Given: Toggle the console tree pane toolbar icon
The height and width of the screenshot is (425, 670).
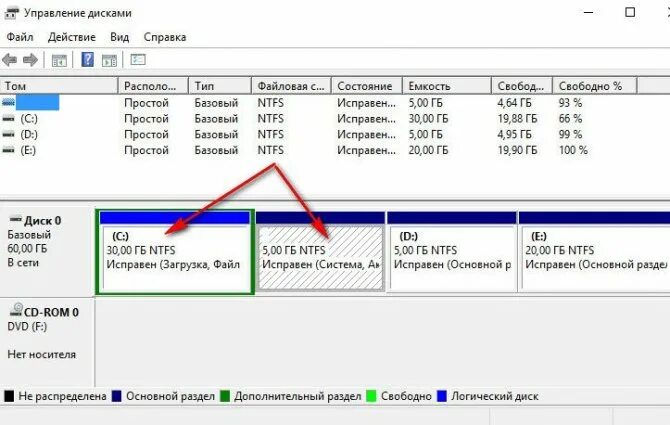Looking at the screenshot, I should [59, 60].
